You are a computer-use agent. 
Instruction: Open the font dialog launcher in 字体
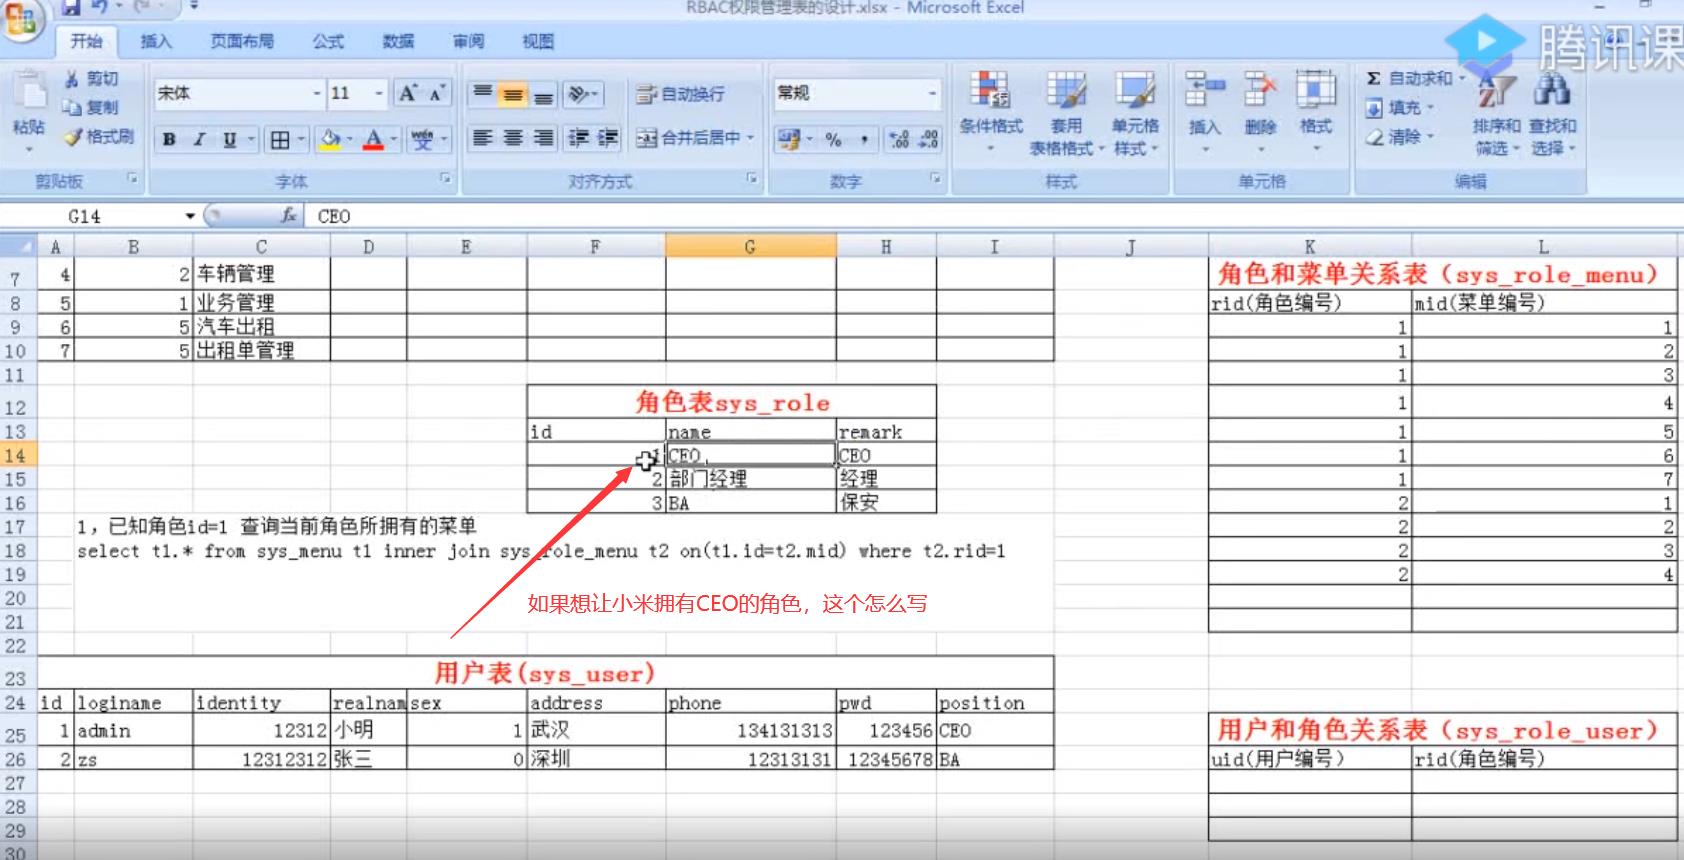[x=445, y=179]
